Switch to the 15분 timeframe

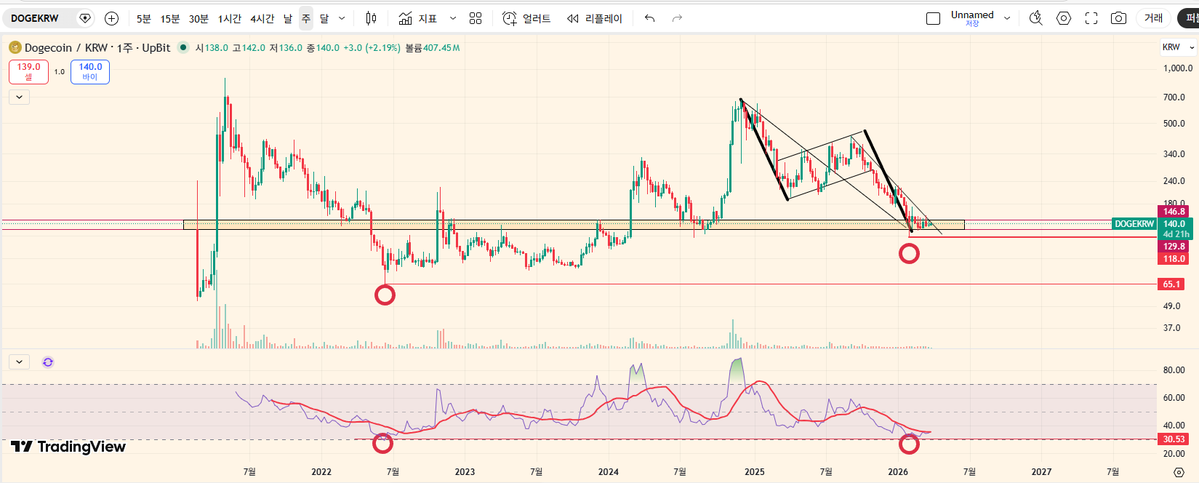tap(170, 18)
